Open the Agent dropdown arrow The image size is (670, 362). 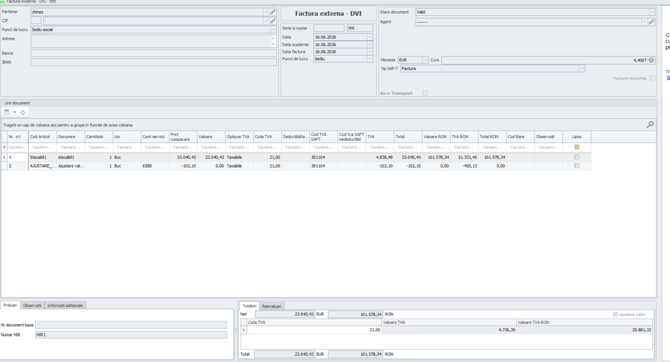tap(644, 22)
